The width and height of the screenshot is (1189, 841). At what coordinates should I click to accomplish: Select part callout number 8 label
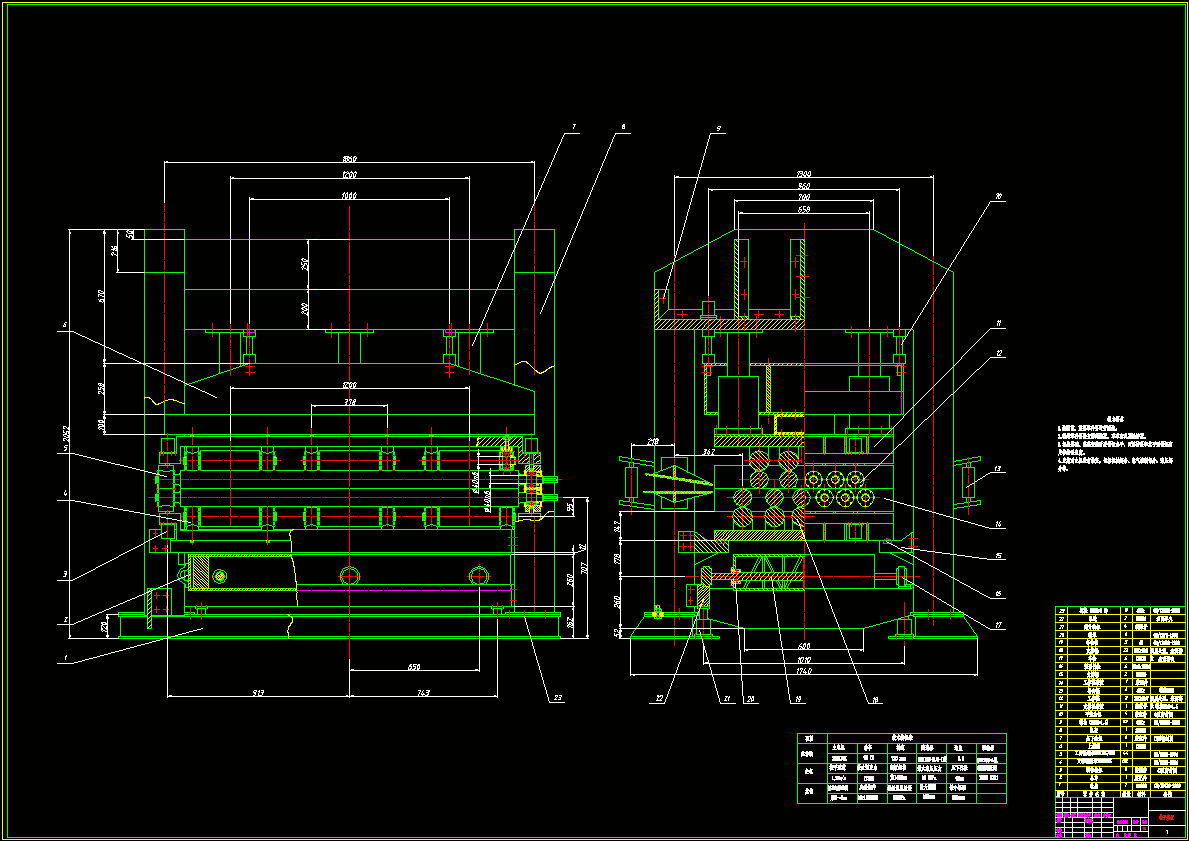pos(623,127)
